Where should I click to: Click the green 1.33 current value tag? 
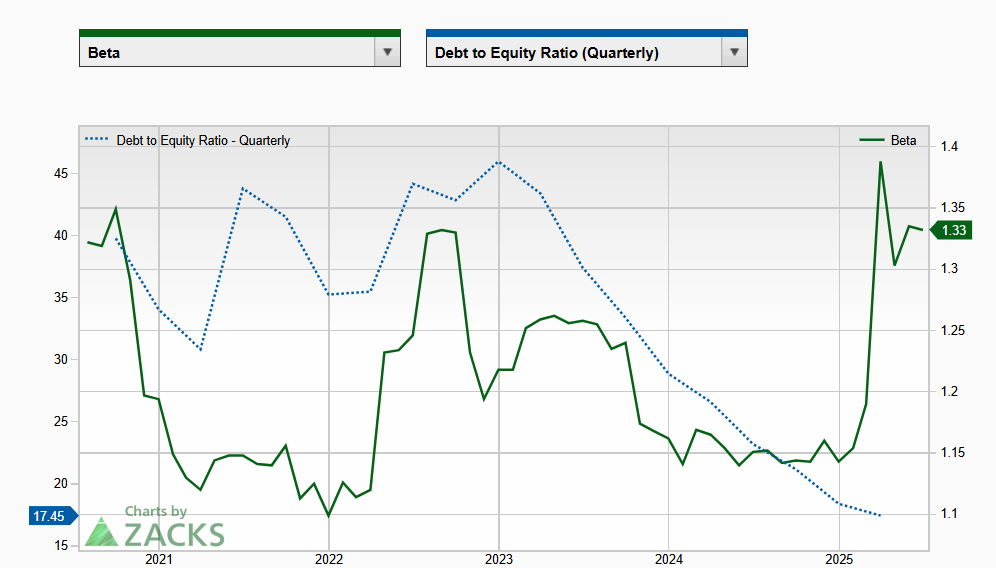[x=953, y=231]
